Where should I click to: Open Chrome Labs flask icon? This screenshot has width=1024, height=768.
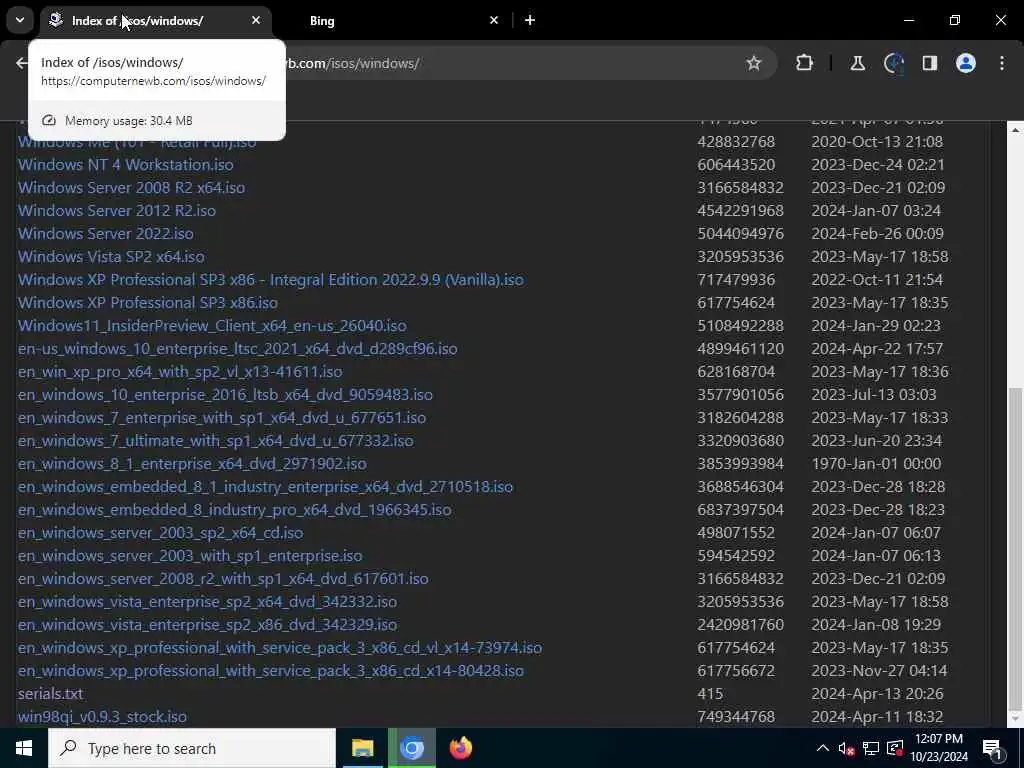pyautogui.click(x=857, y=63)
